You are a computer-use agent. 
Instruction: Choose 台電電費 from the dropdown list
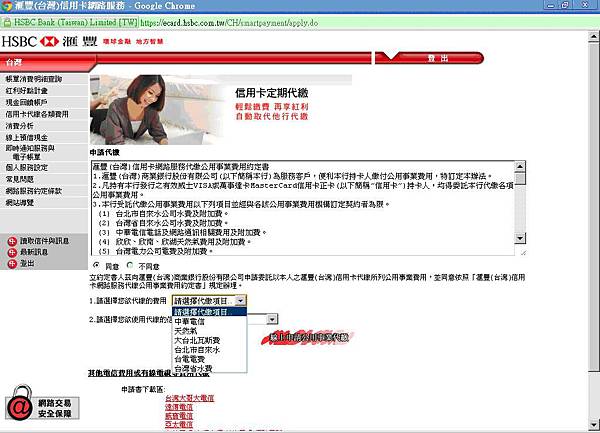tap(209, 360)
